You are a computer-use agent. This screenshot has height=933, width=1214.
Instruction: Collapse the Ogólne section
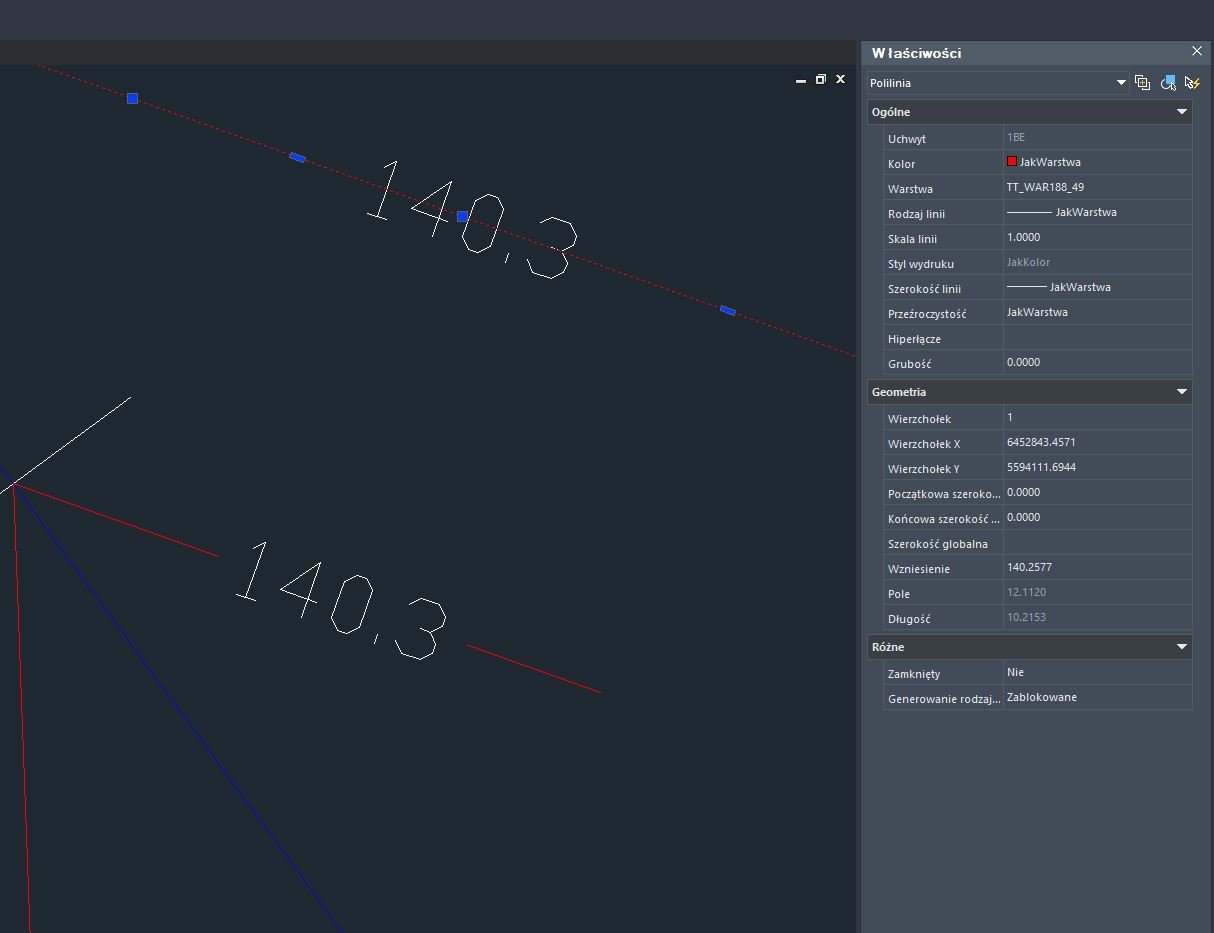click(1181, 112)
